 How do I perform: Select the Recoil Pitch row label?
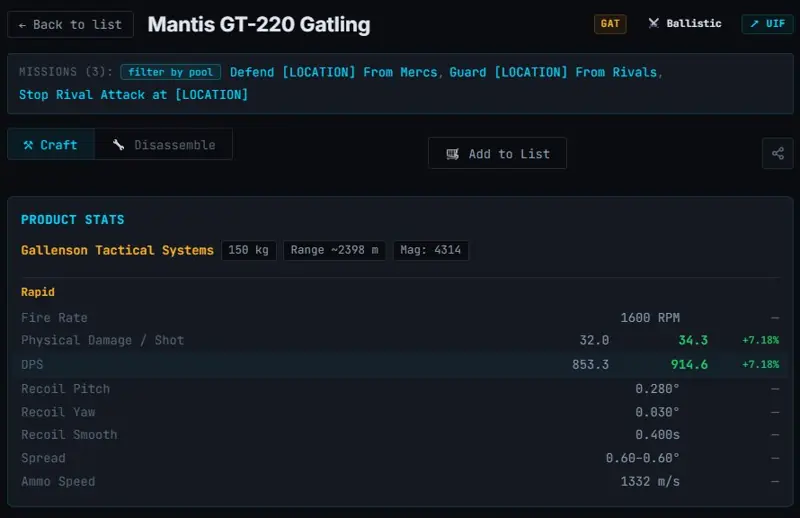[65, 389]
